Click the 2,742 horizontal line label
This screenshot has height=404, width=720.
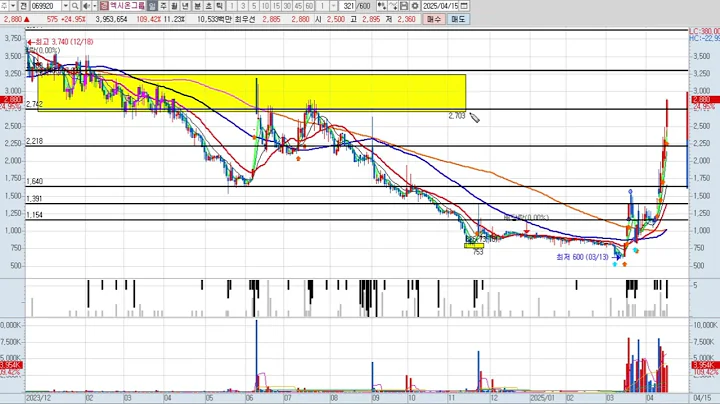(34, 104)
